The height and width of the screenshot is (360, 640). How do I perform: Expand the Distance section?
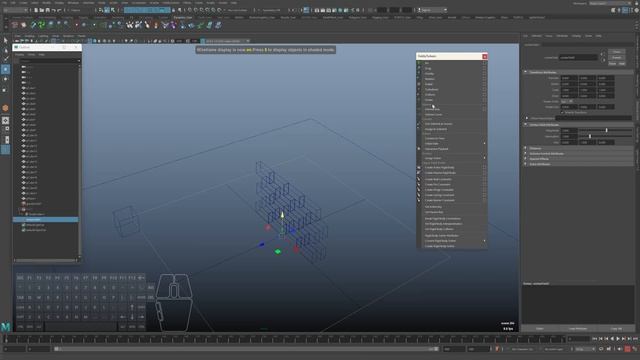click(526, 148)
